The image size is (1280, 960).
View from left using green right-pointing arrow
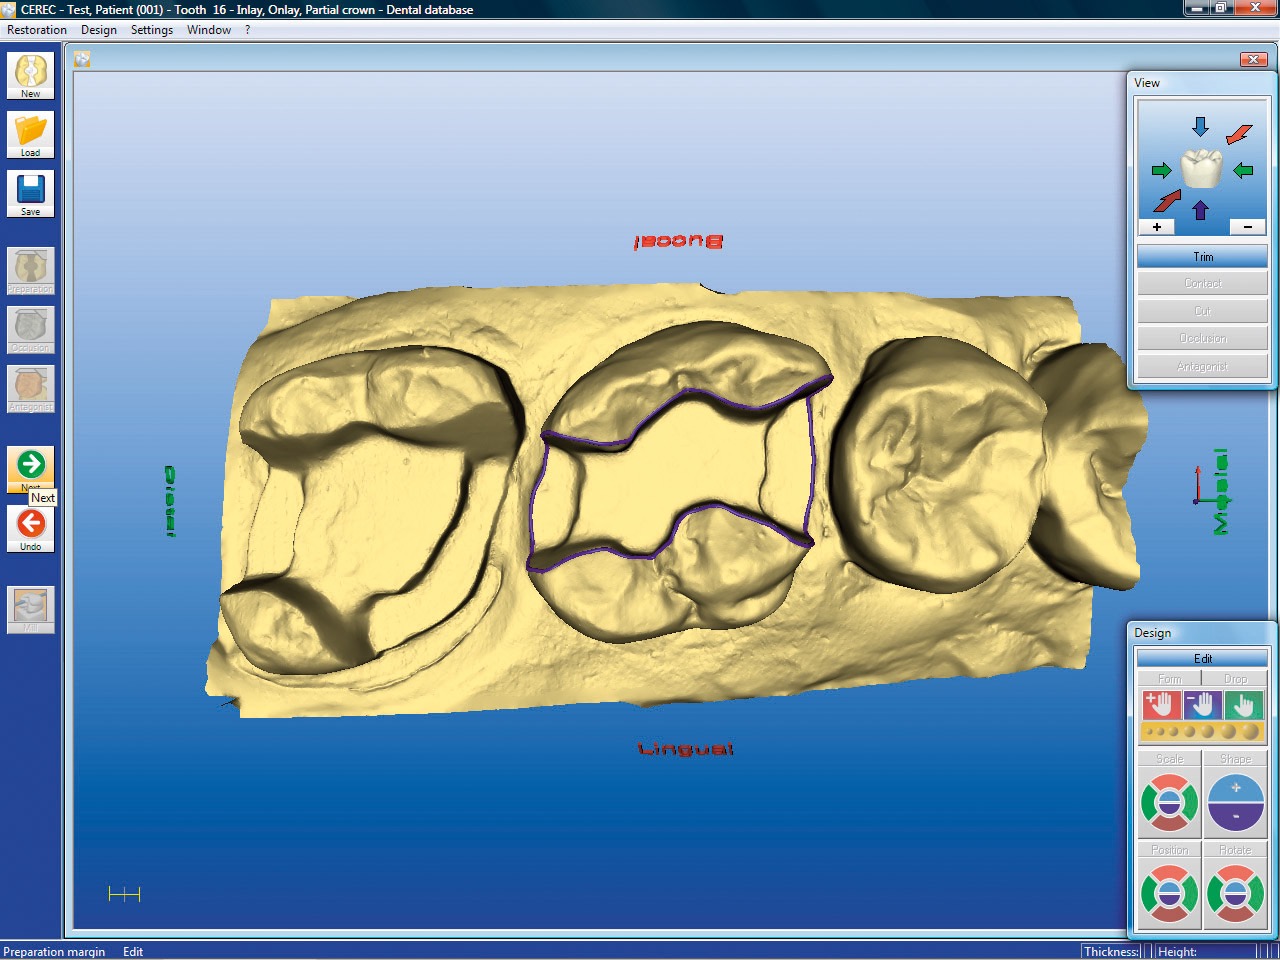[x=1161, y=171]
